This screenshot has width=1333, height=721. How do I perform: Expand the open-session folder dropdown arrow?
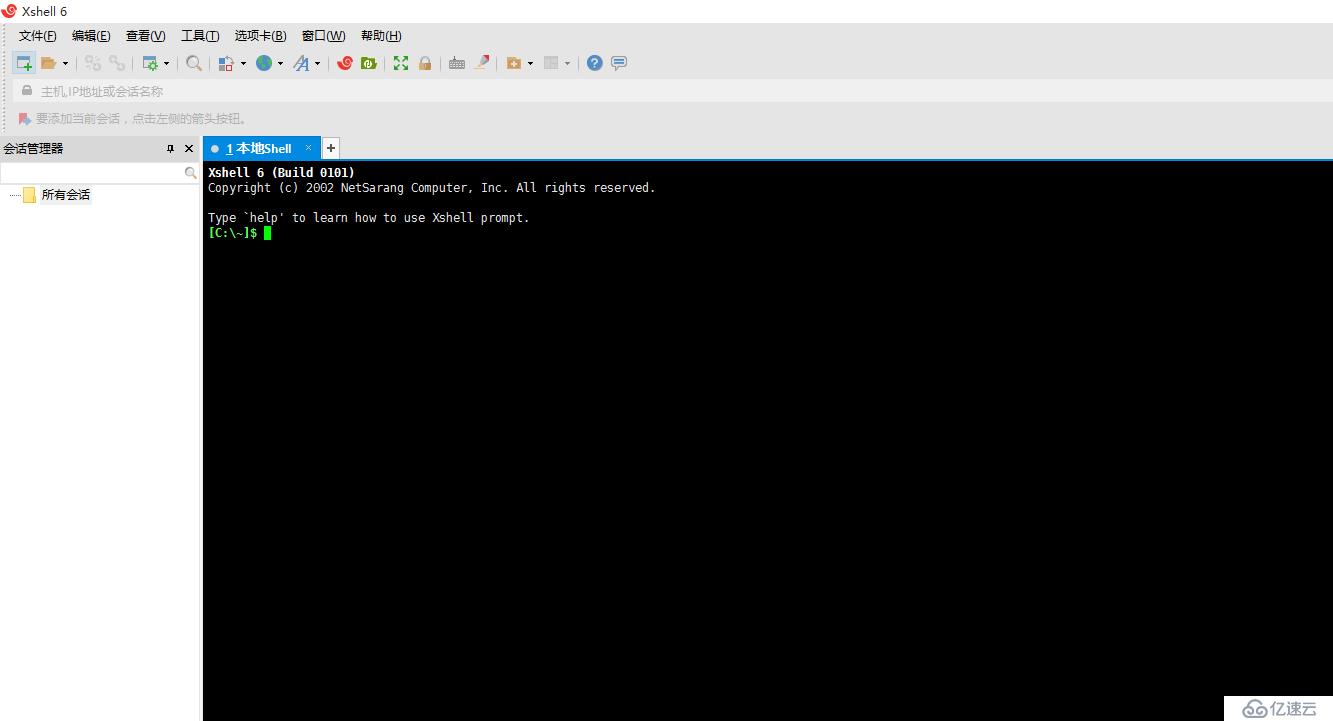coord(66,63)
